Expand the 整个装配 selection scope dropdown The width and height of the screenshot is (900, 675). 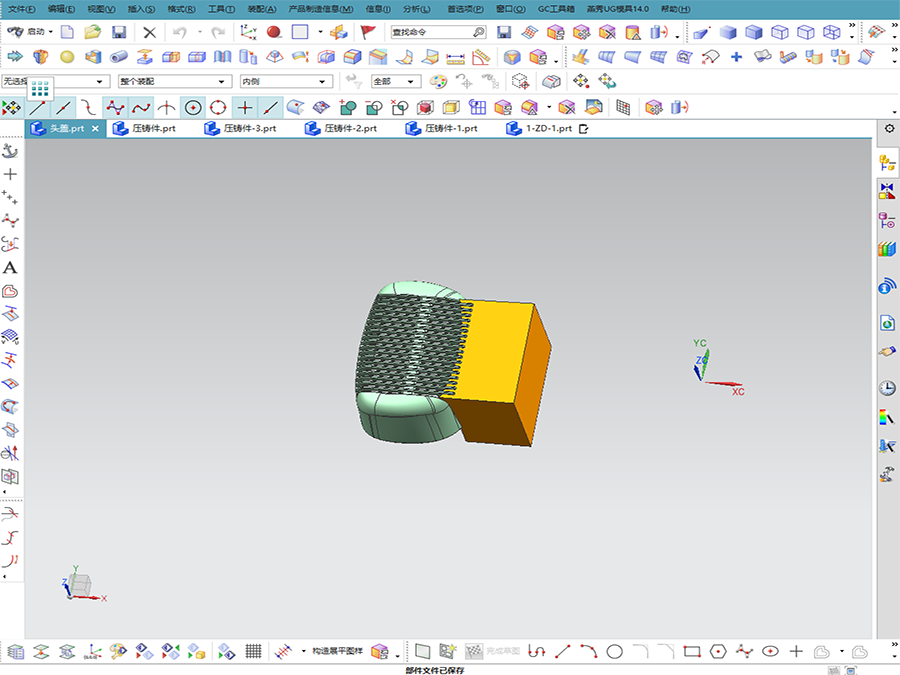(222, 82)
